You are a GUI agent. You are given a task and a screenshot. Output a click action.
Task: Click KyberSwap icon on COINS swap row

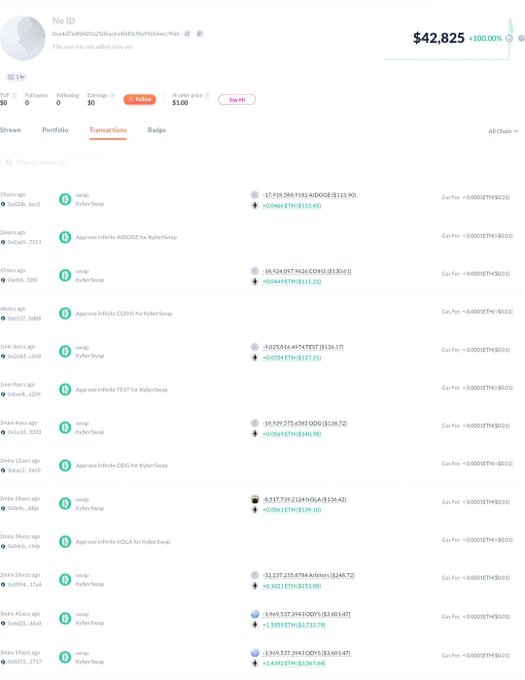65,275
